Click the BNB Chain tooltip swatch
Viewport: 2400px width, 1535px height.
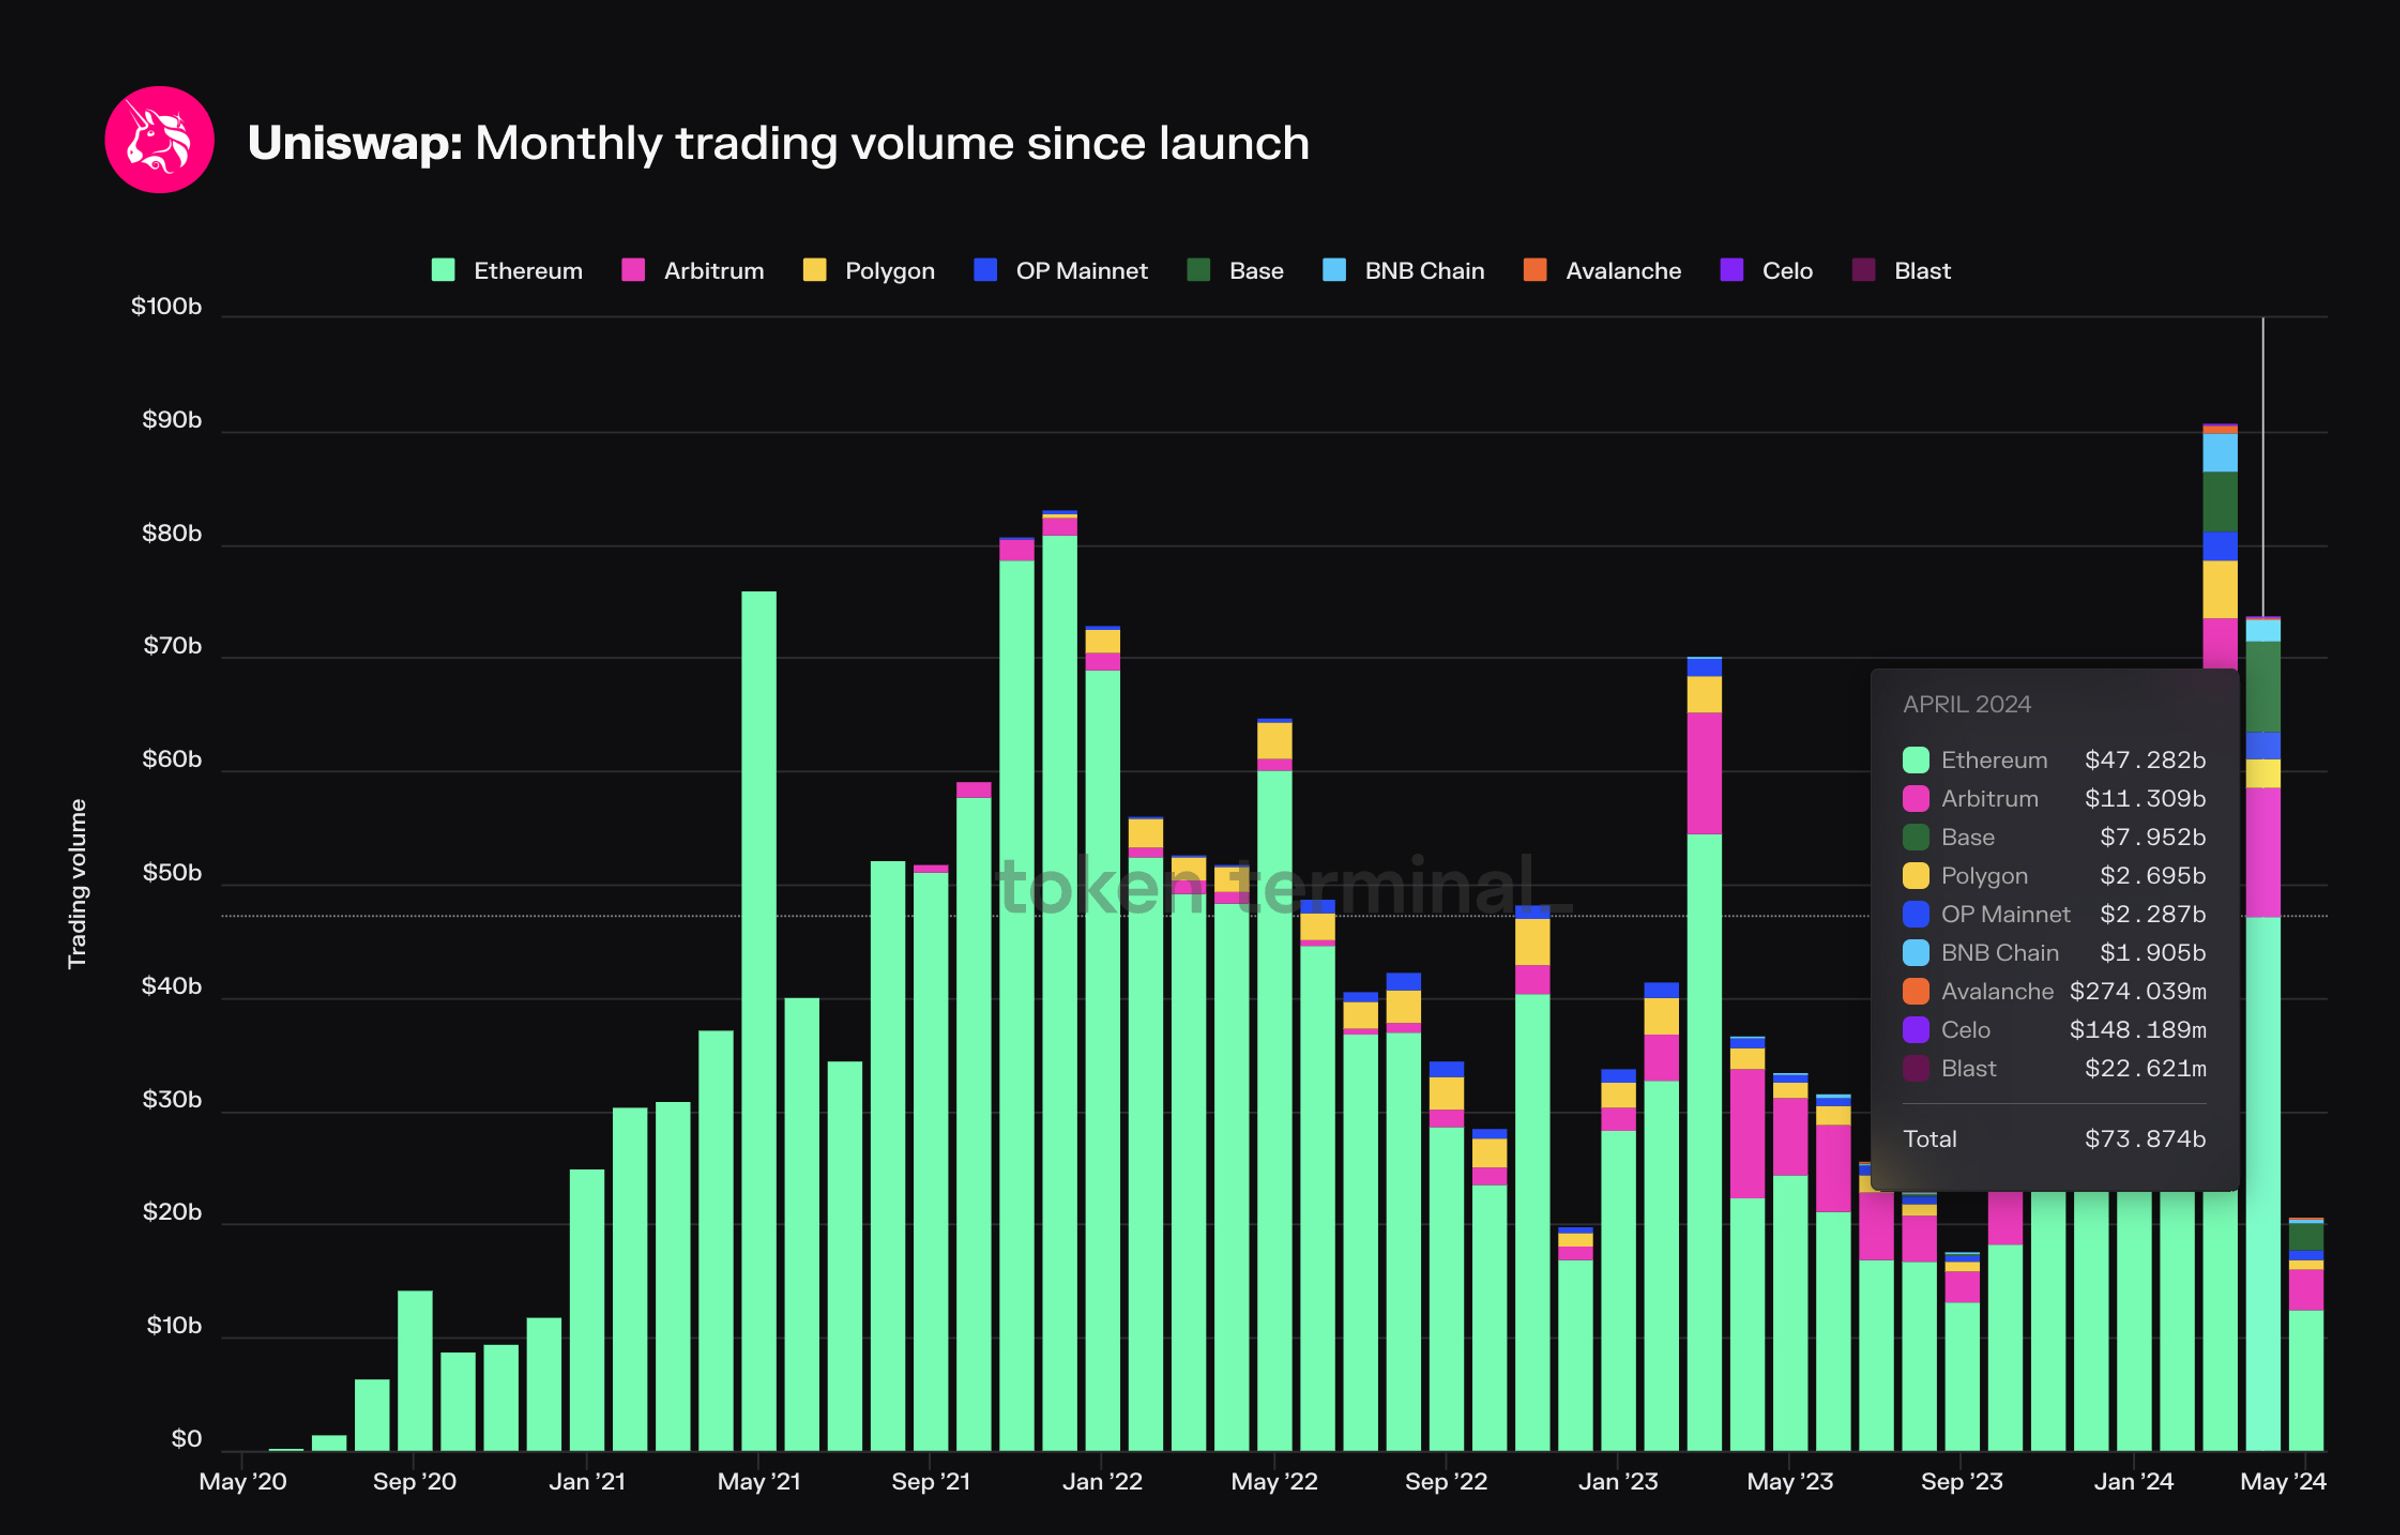point(1915,953)
